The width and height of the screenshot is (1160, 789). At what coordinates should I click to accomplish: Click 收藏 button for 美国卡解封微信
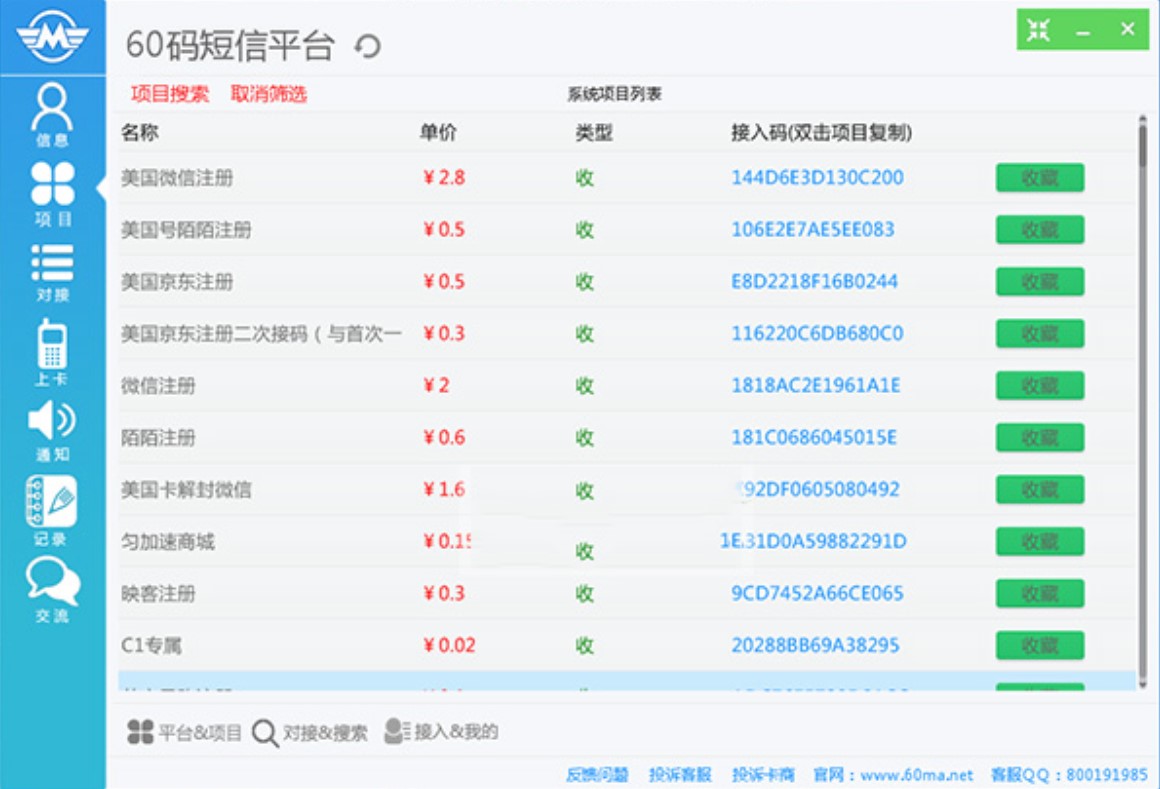1039,490
